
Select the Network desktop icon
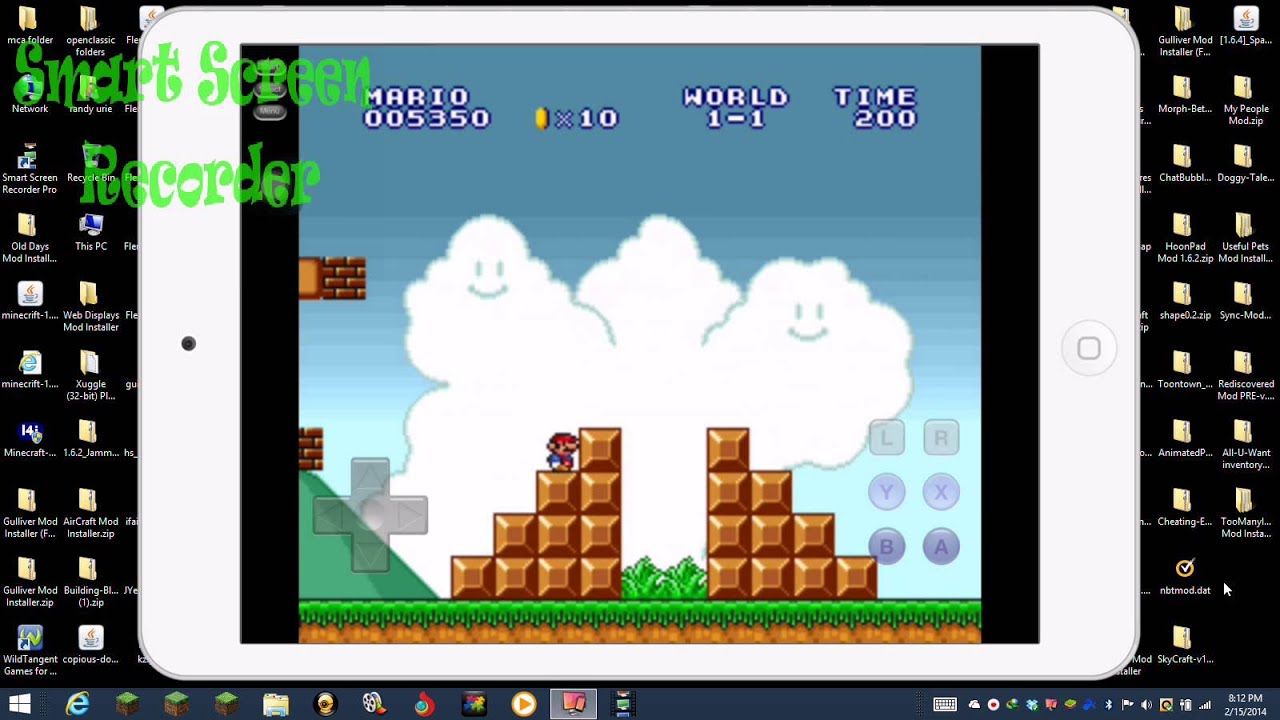(29, 96)
